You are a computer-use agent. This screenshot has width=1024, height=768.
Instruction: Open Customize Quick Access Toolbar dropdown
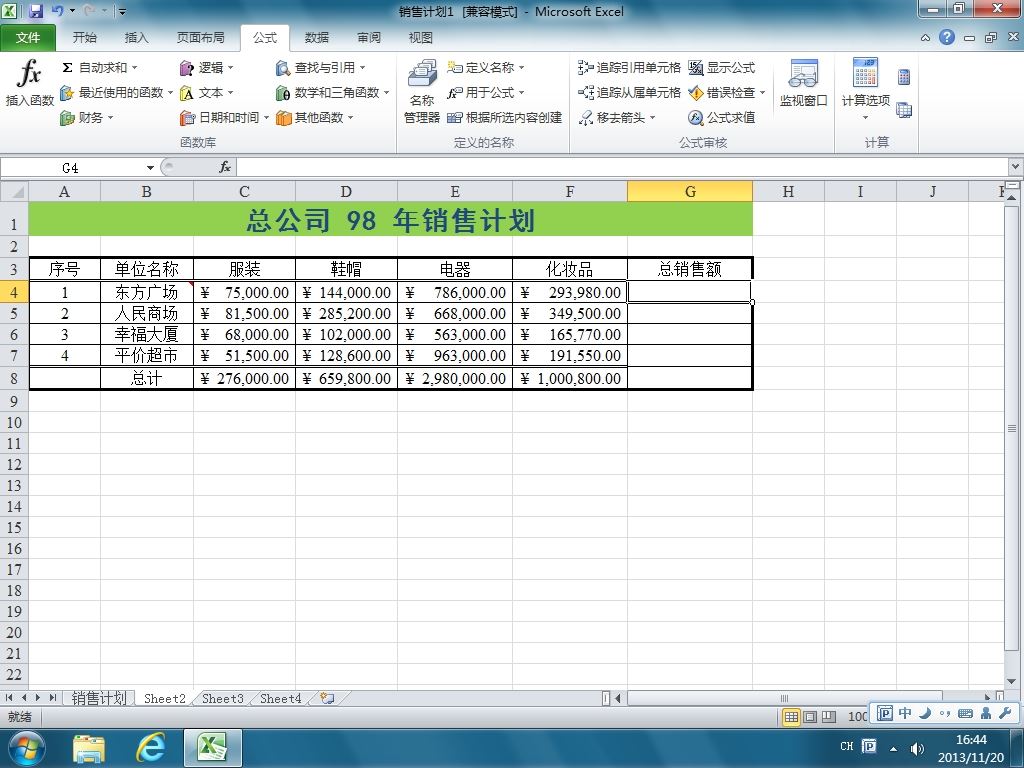pyautogui.click(x=121, y=11)
